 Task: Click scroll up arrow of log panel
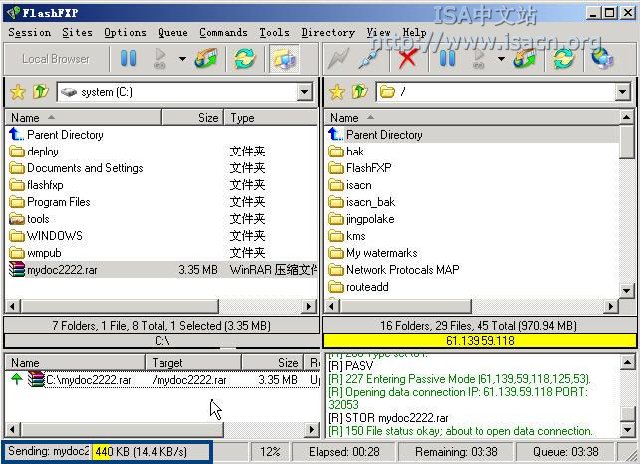tap(627, 362)
